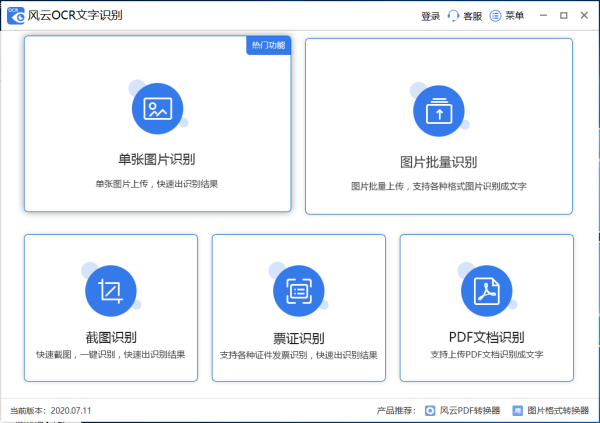
Task: Click description 支持各种证件发票识别，快速出识别结果
Action: (x=298, y=355)
